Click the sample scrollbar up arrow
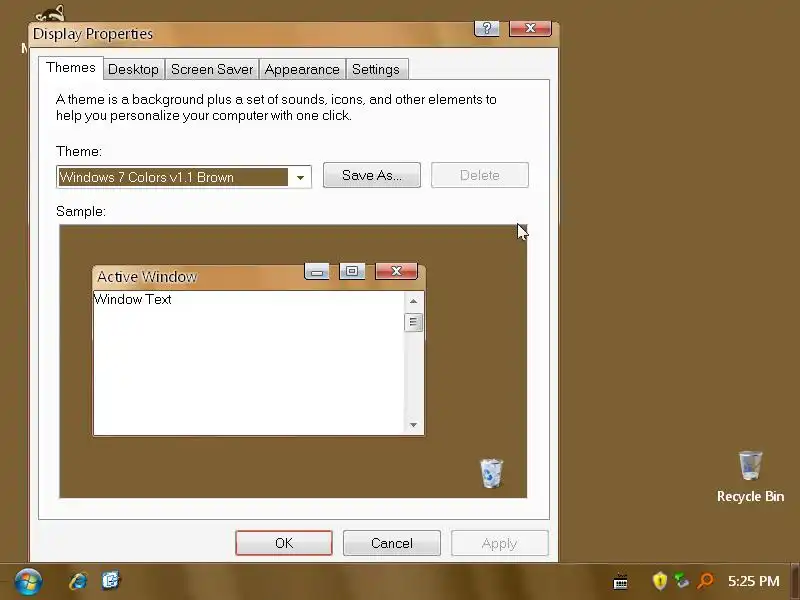This screenshot has height=600, width=800. [x=413, y=301]
